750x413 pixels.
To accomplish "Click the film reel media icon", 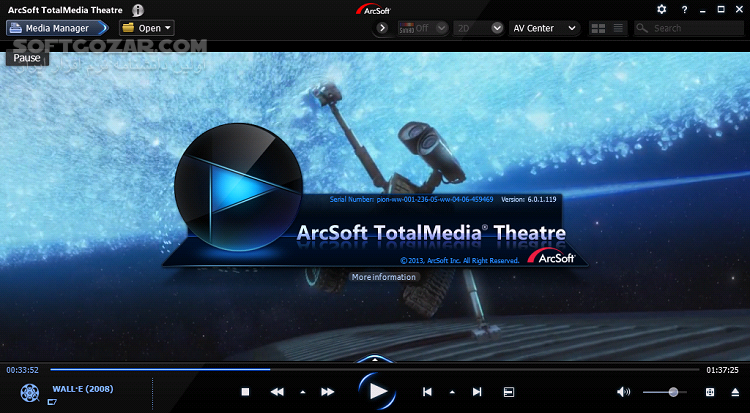I will point(30,393).
